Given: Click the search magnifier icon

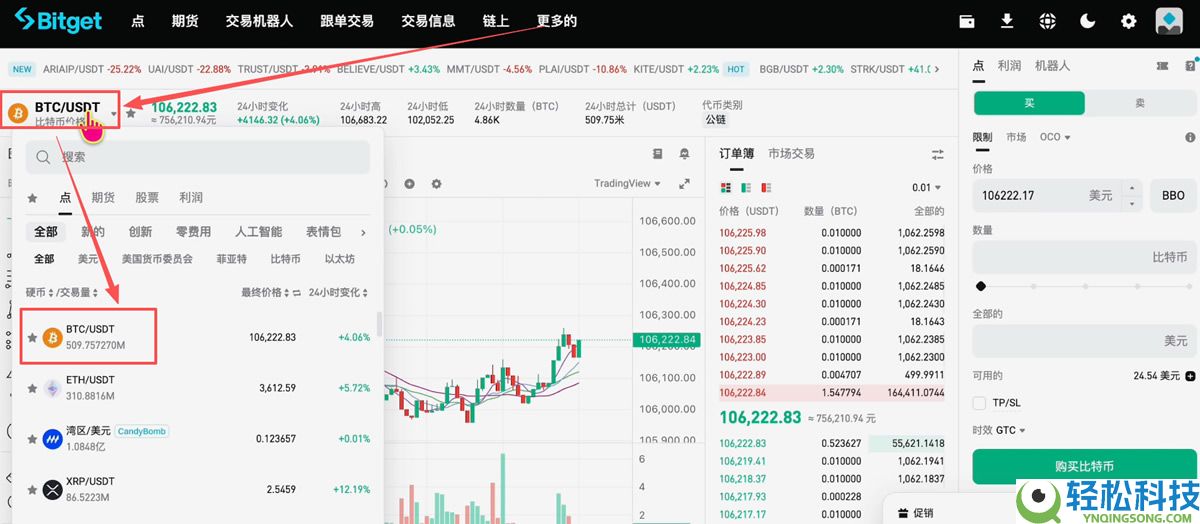Looking at the screenshot, I should pos(44,157).
